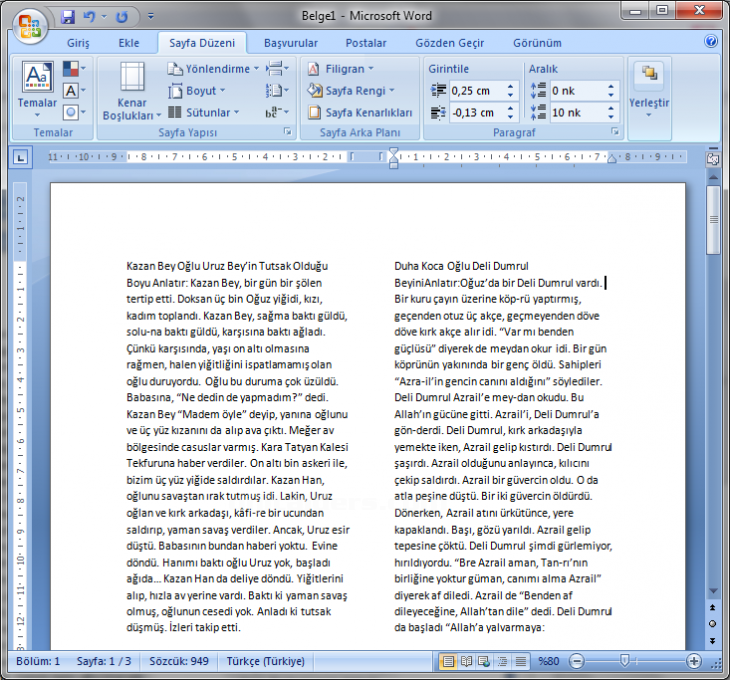Switch to Web Layout view
This screenshot has width=730, height=680.
[484, 661]
